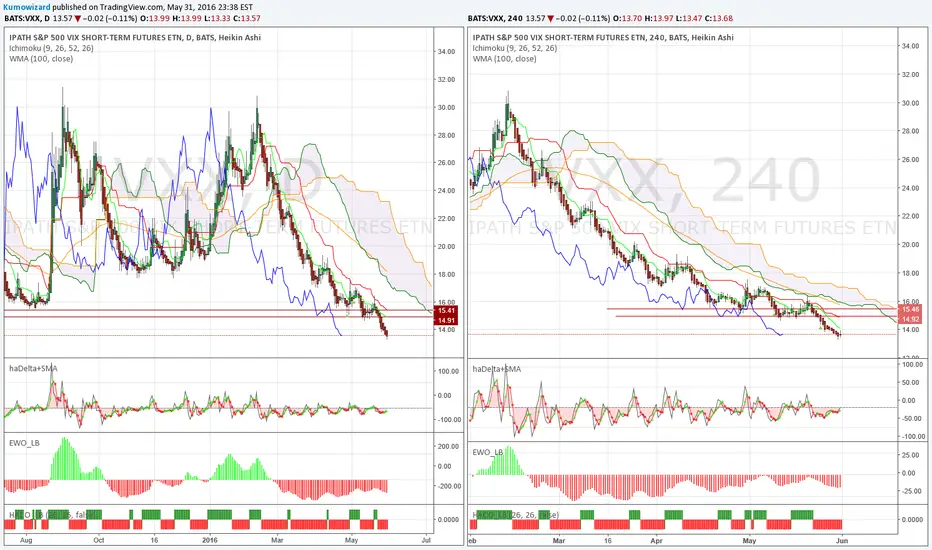Select the 'BATS:VXX, D' symbol header
This screenshot has width=932, height=550.
(x=27, y=18)
